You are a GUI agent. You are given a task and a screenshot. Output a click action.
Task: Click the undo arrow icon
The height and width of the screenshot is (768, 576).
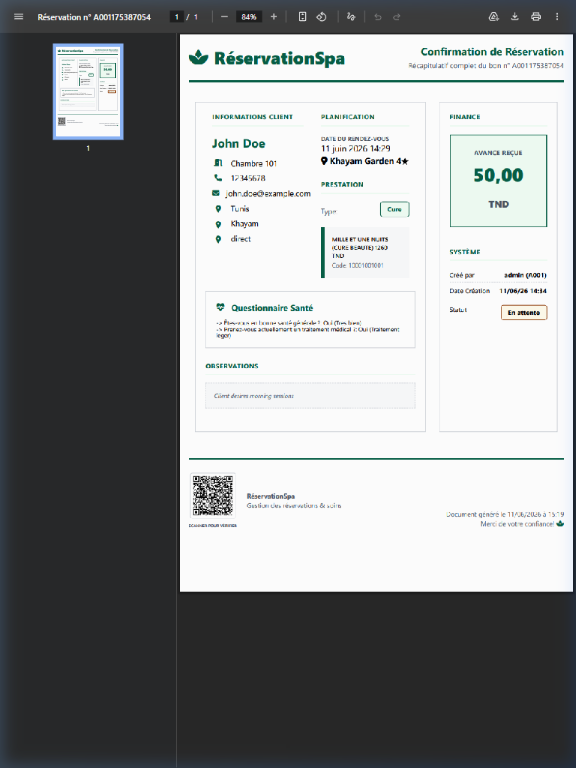(x=378, y=17)
